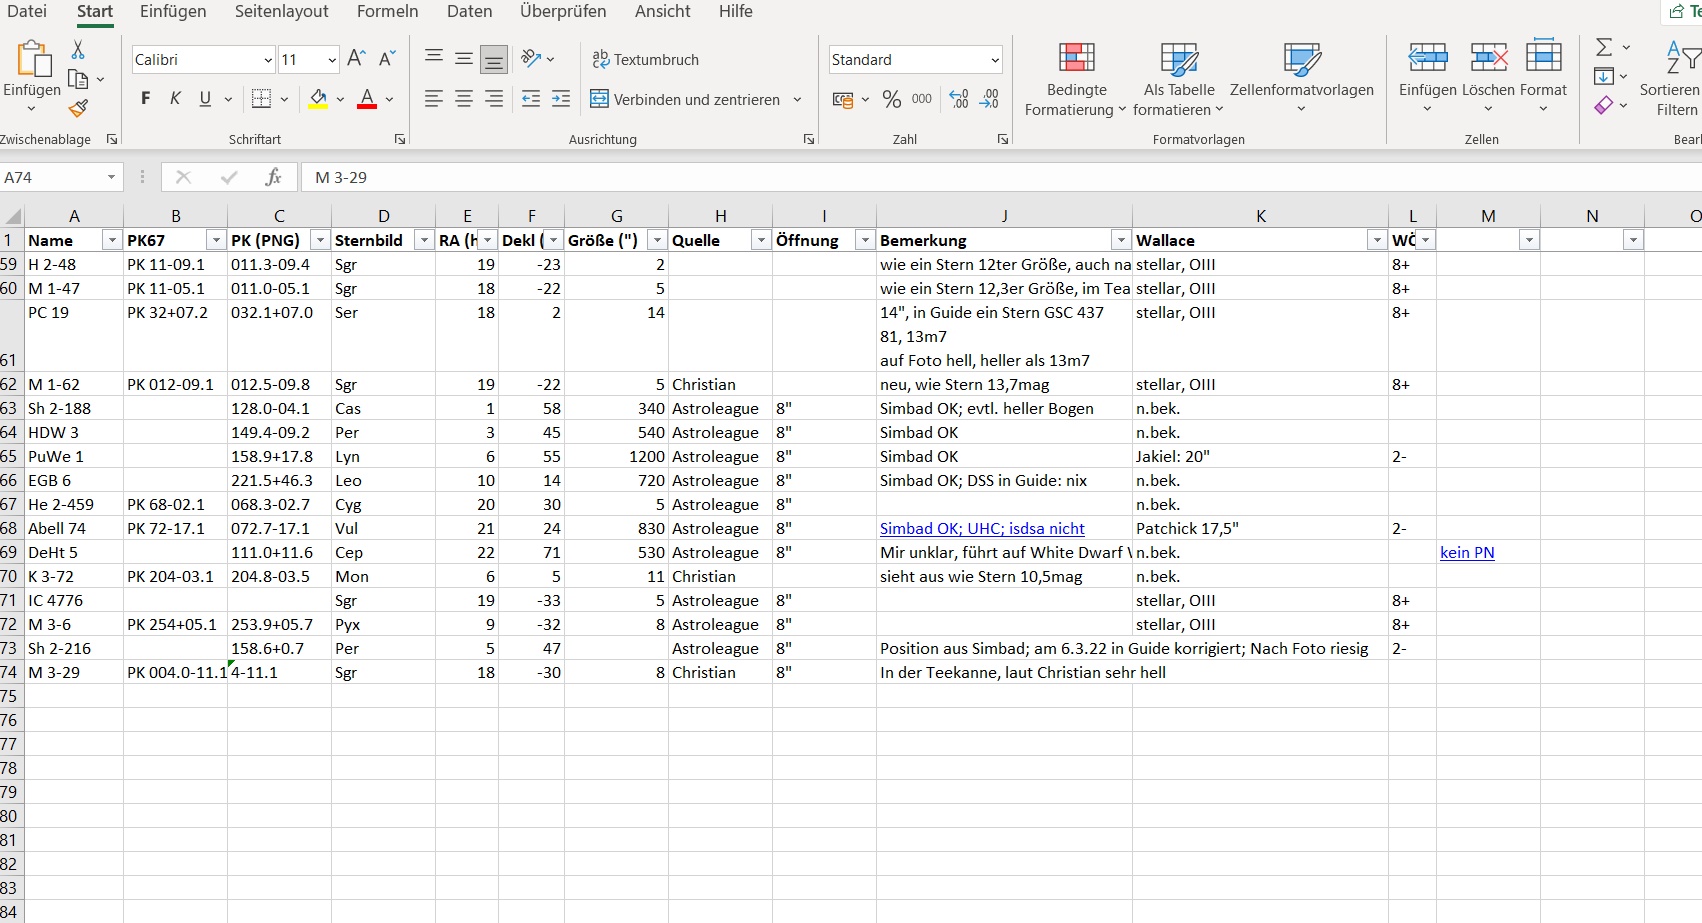This screenshot has width=1702, height=923.
Task: Click the formula bar showing M 3-29
Action: (1000, 177)
